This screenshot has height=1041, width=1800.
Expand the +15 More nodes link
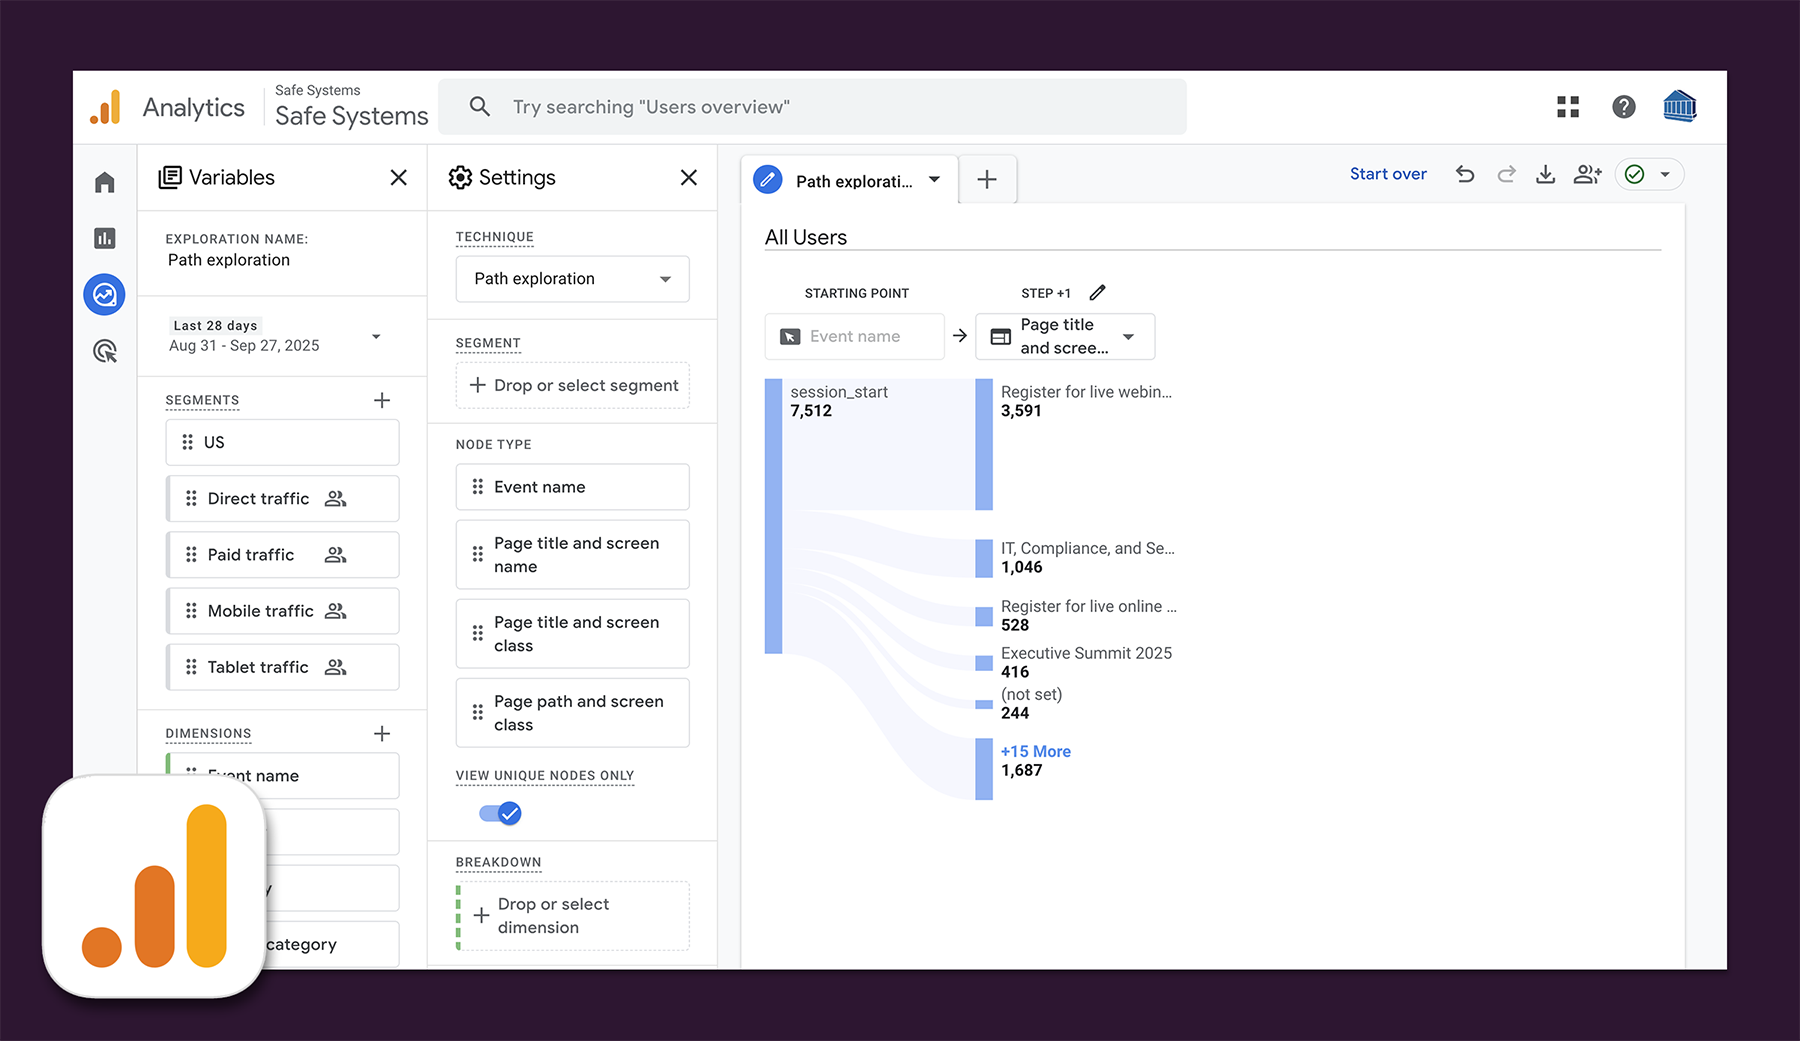coord(1035,751)
